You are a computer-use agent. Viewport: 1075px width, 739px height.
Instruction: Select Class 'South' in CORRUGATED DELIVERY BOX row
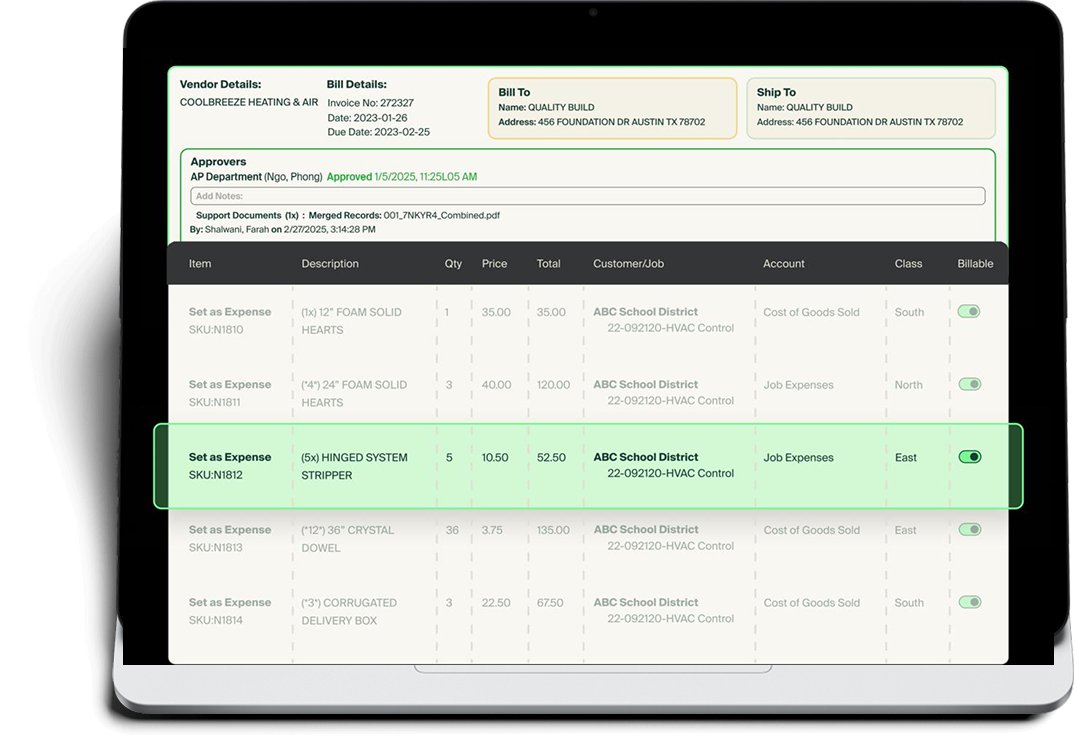coord(909,603)
